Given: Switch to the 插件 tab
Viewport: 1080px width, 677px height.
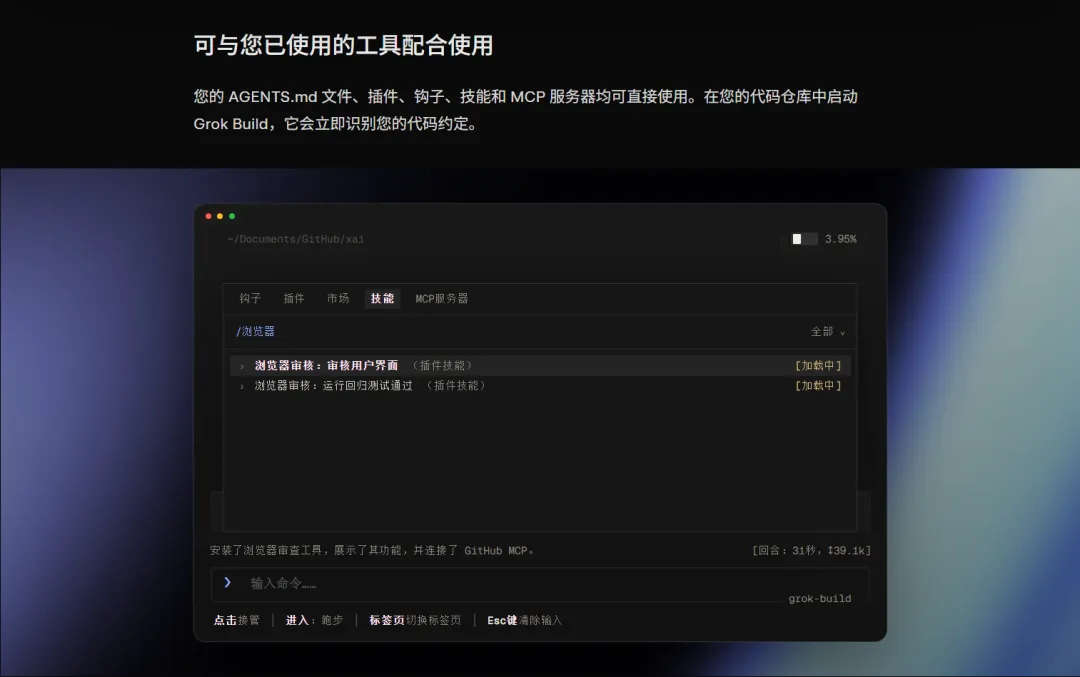Looking at the screenshot, I should tap(293, 298).
